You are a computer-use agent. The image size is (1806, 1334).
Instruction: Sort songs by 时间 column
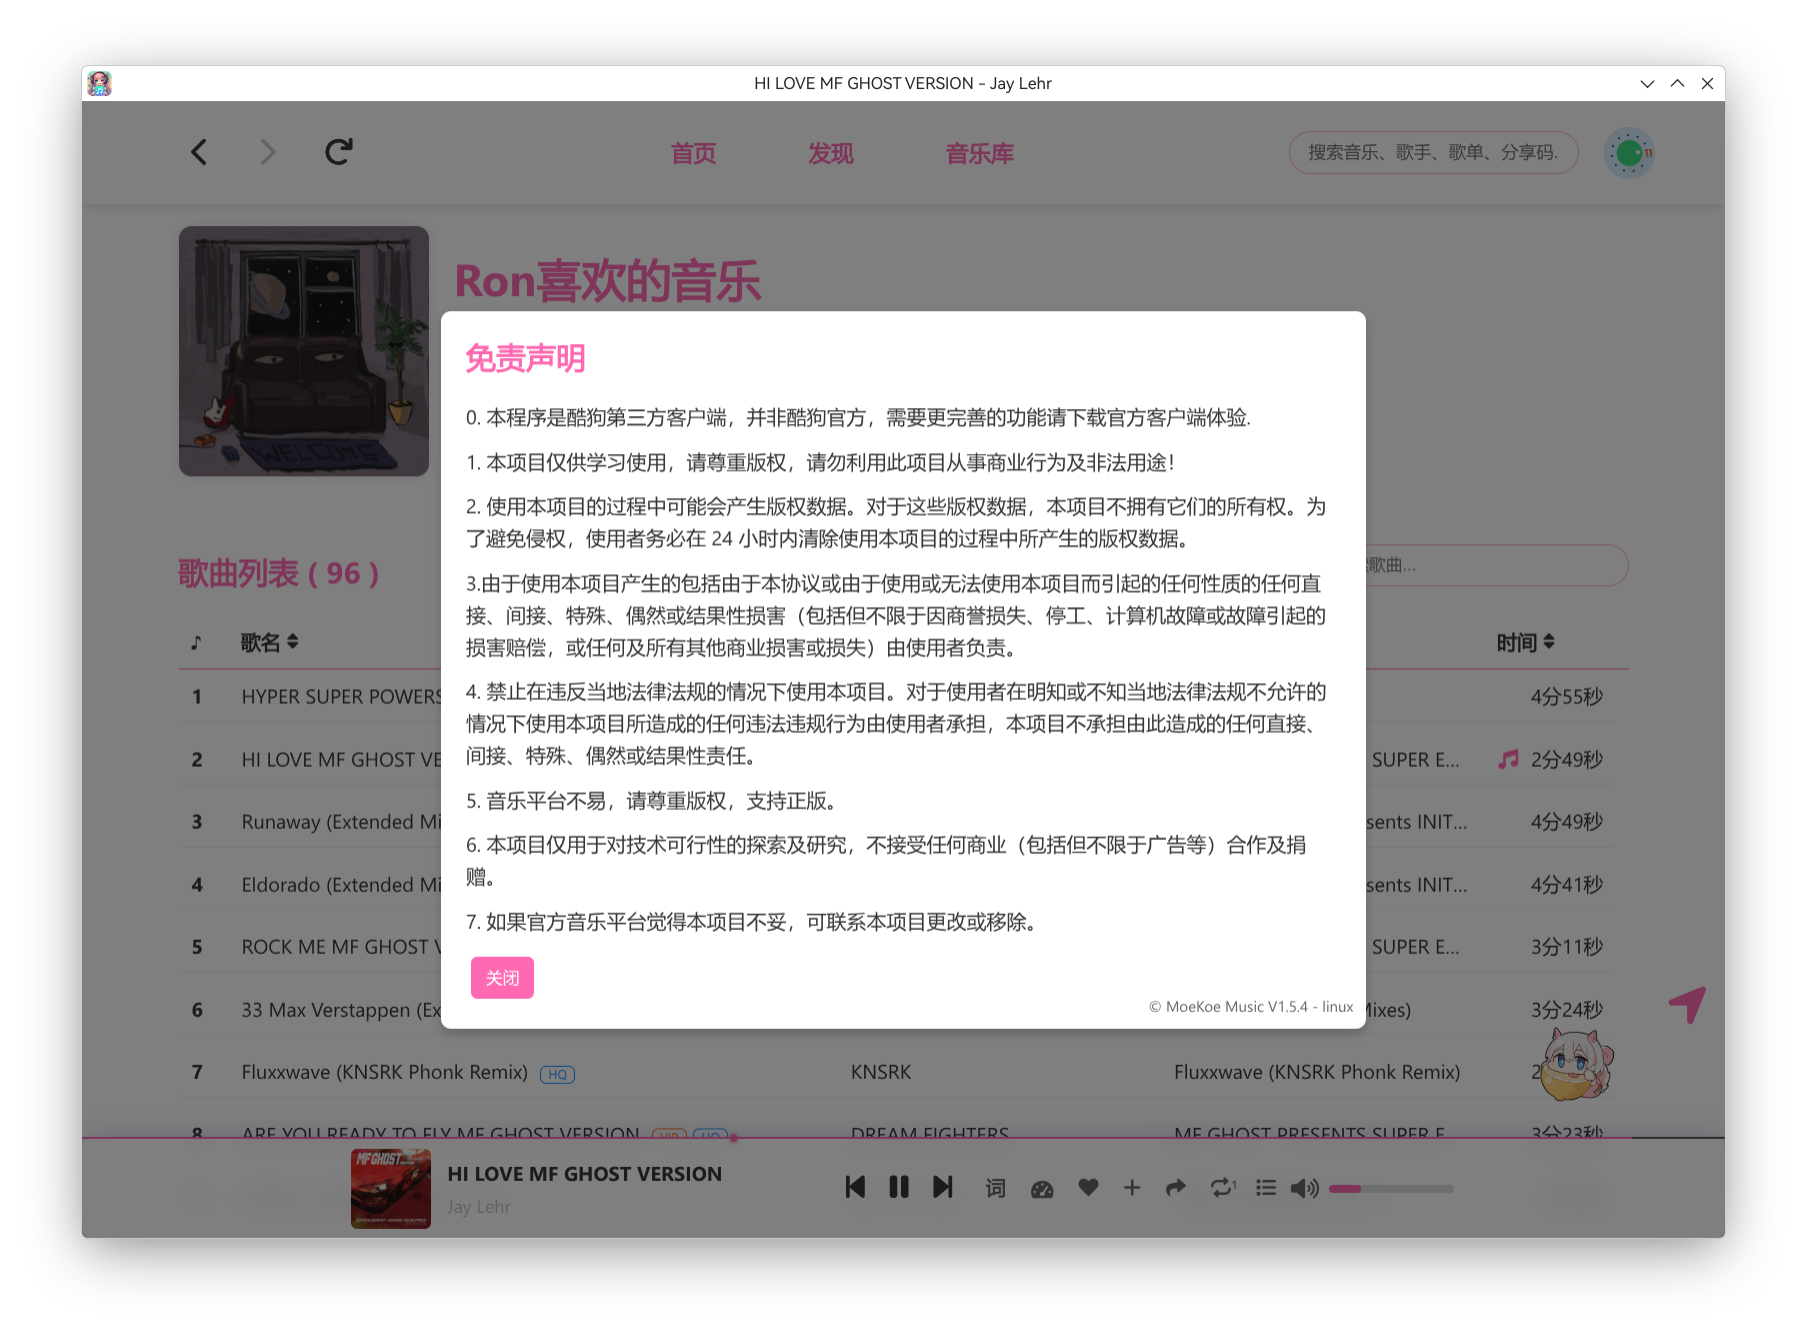pos(1525,642)
